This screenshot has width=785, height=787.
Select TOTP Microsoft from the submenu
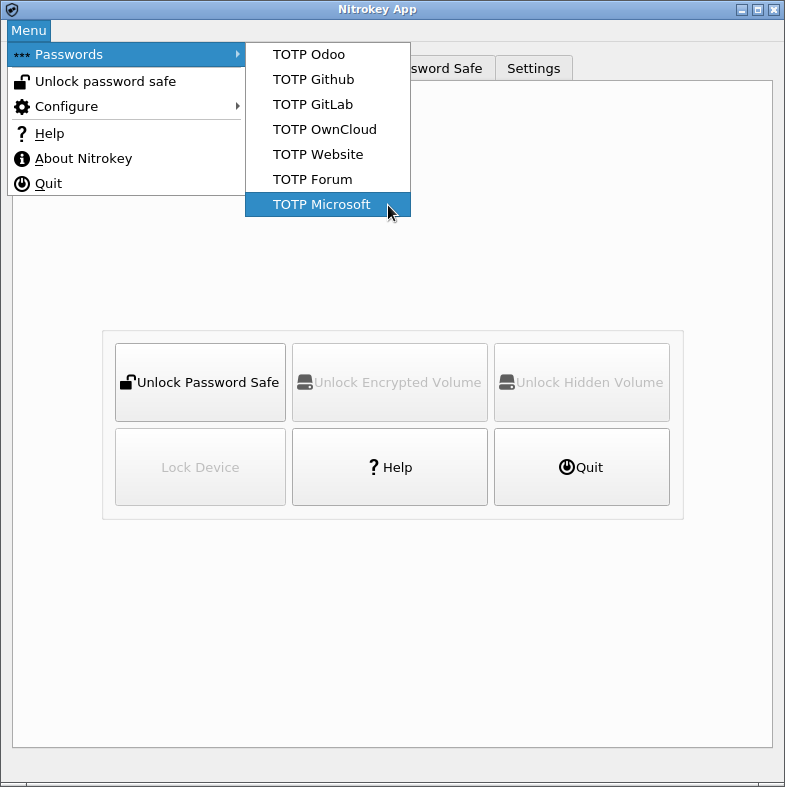coord(321,205)
